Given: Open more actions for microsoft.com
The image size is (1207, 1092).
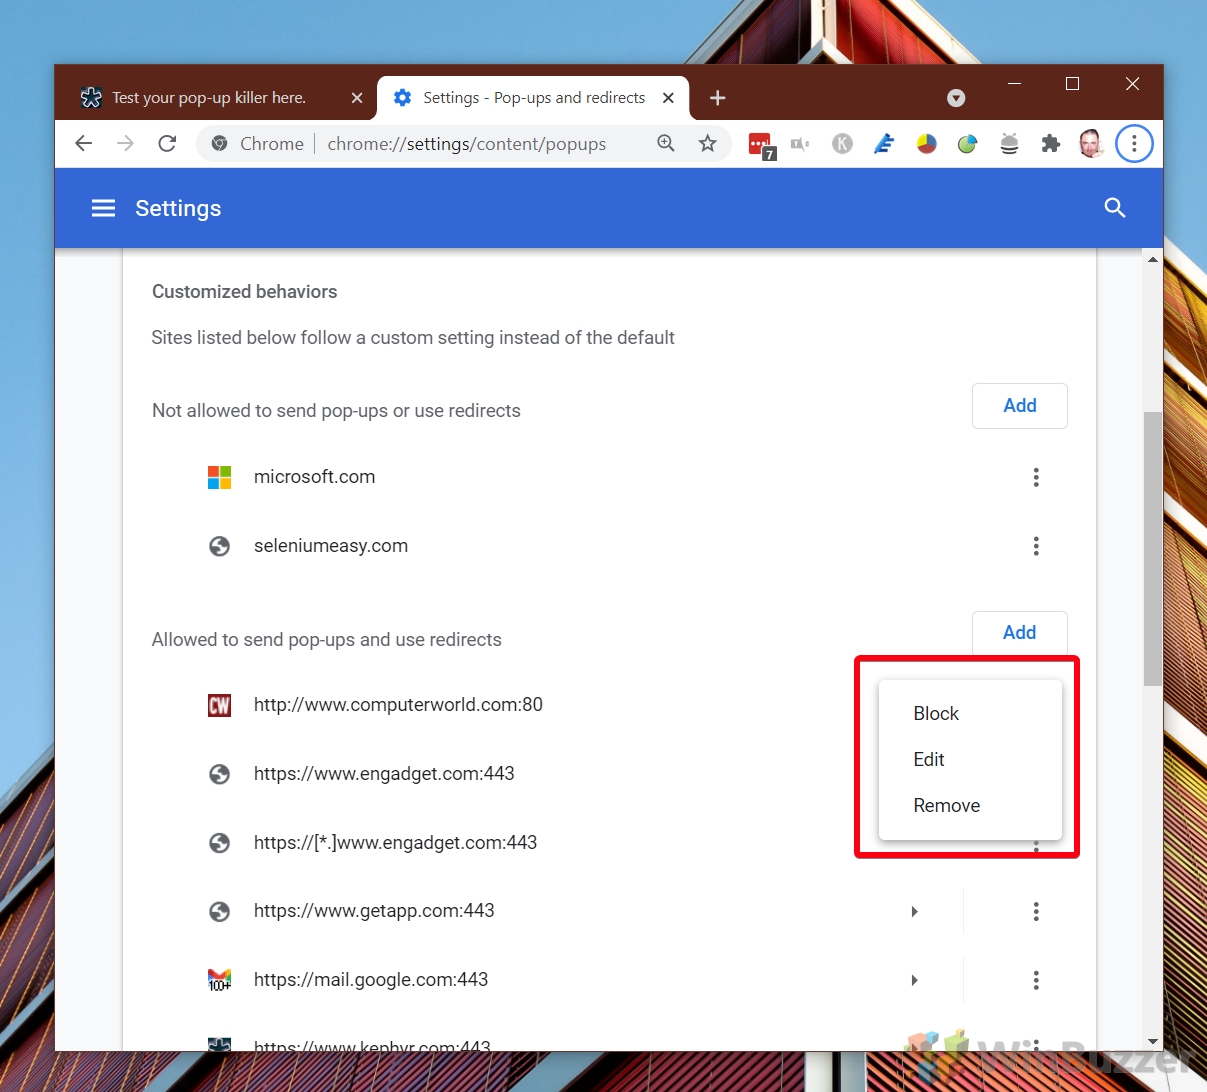Looking at the screenshot, I should 1036,477.
